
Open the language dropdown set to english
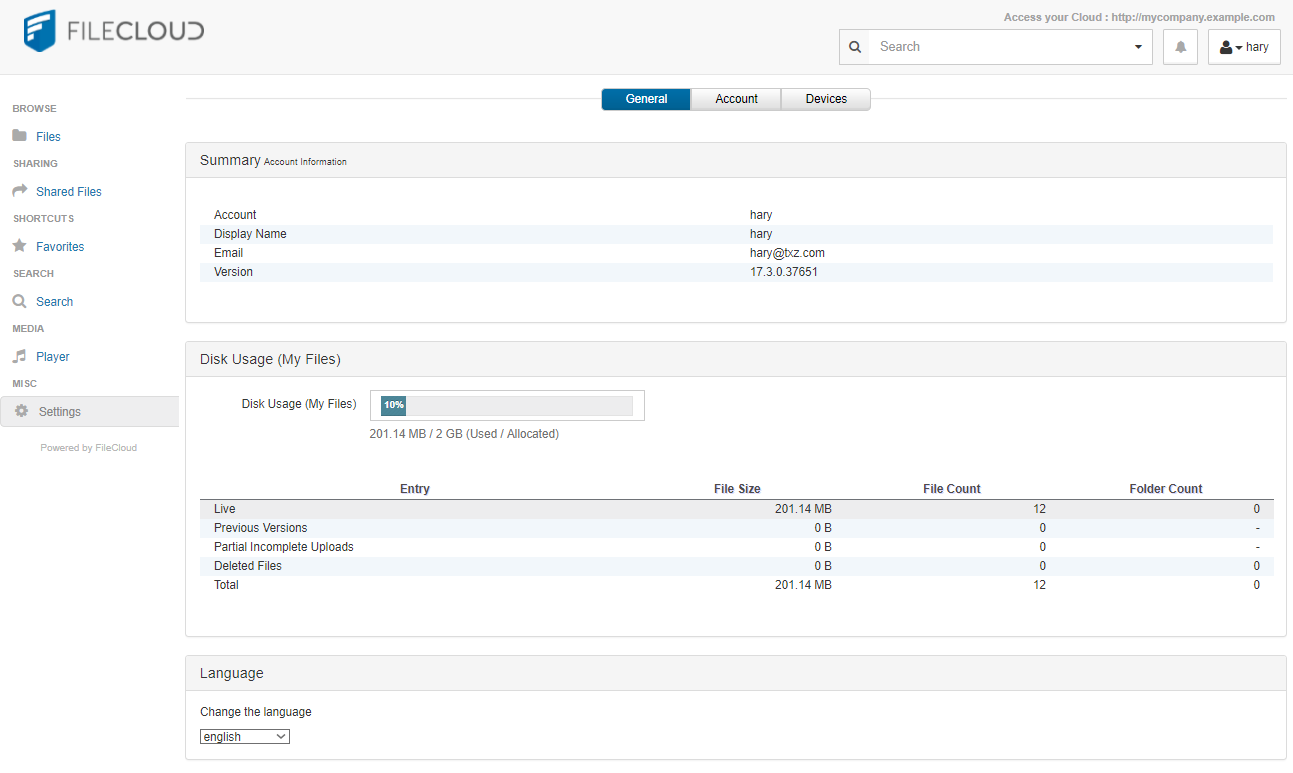coord(245,737)
